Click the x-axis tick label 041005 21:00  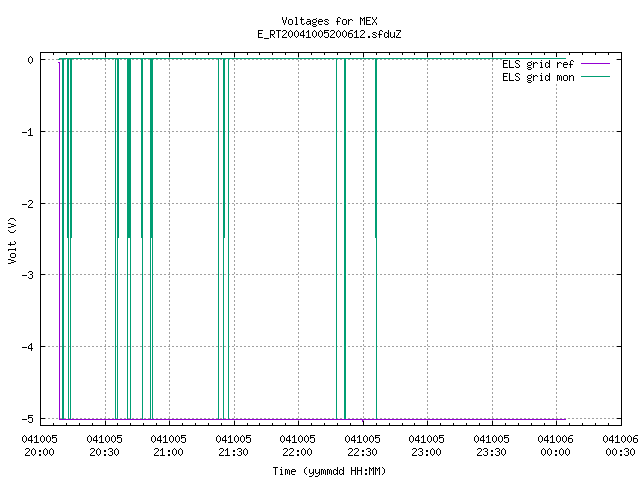(x=169, y=446)
